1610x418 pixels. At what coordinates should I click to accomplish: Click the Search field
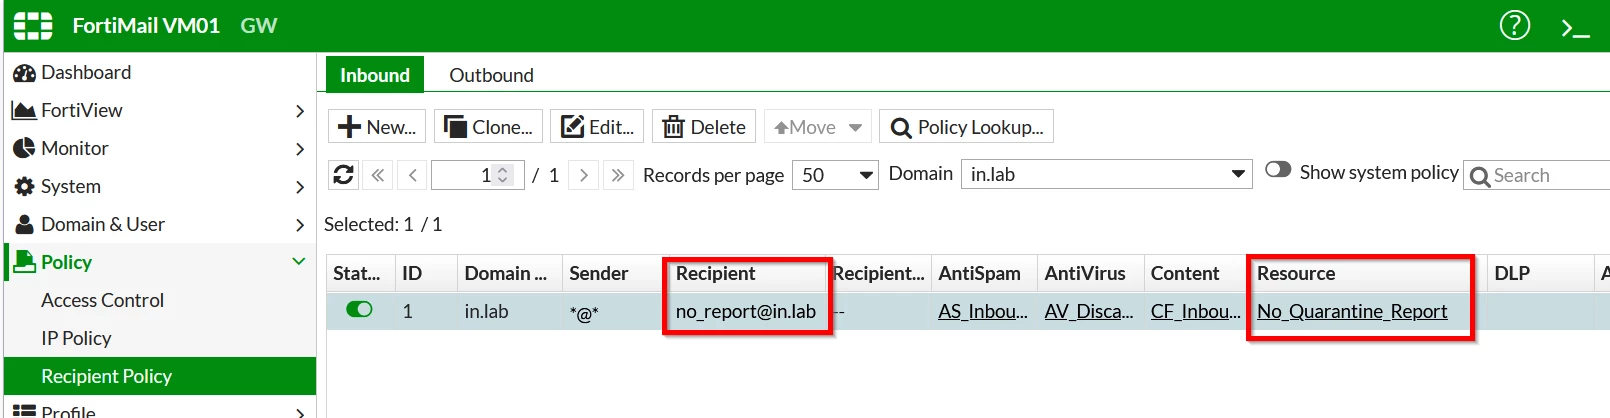(1537, 175)
